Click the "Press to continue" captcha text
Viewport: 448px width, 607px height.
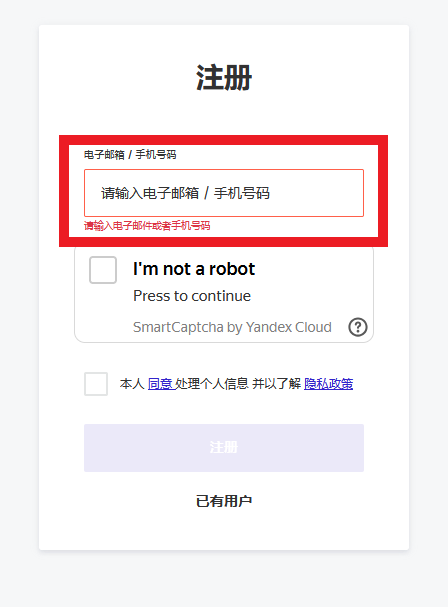[x=192, y=296]
